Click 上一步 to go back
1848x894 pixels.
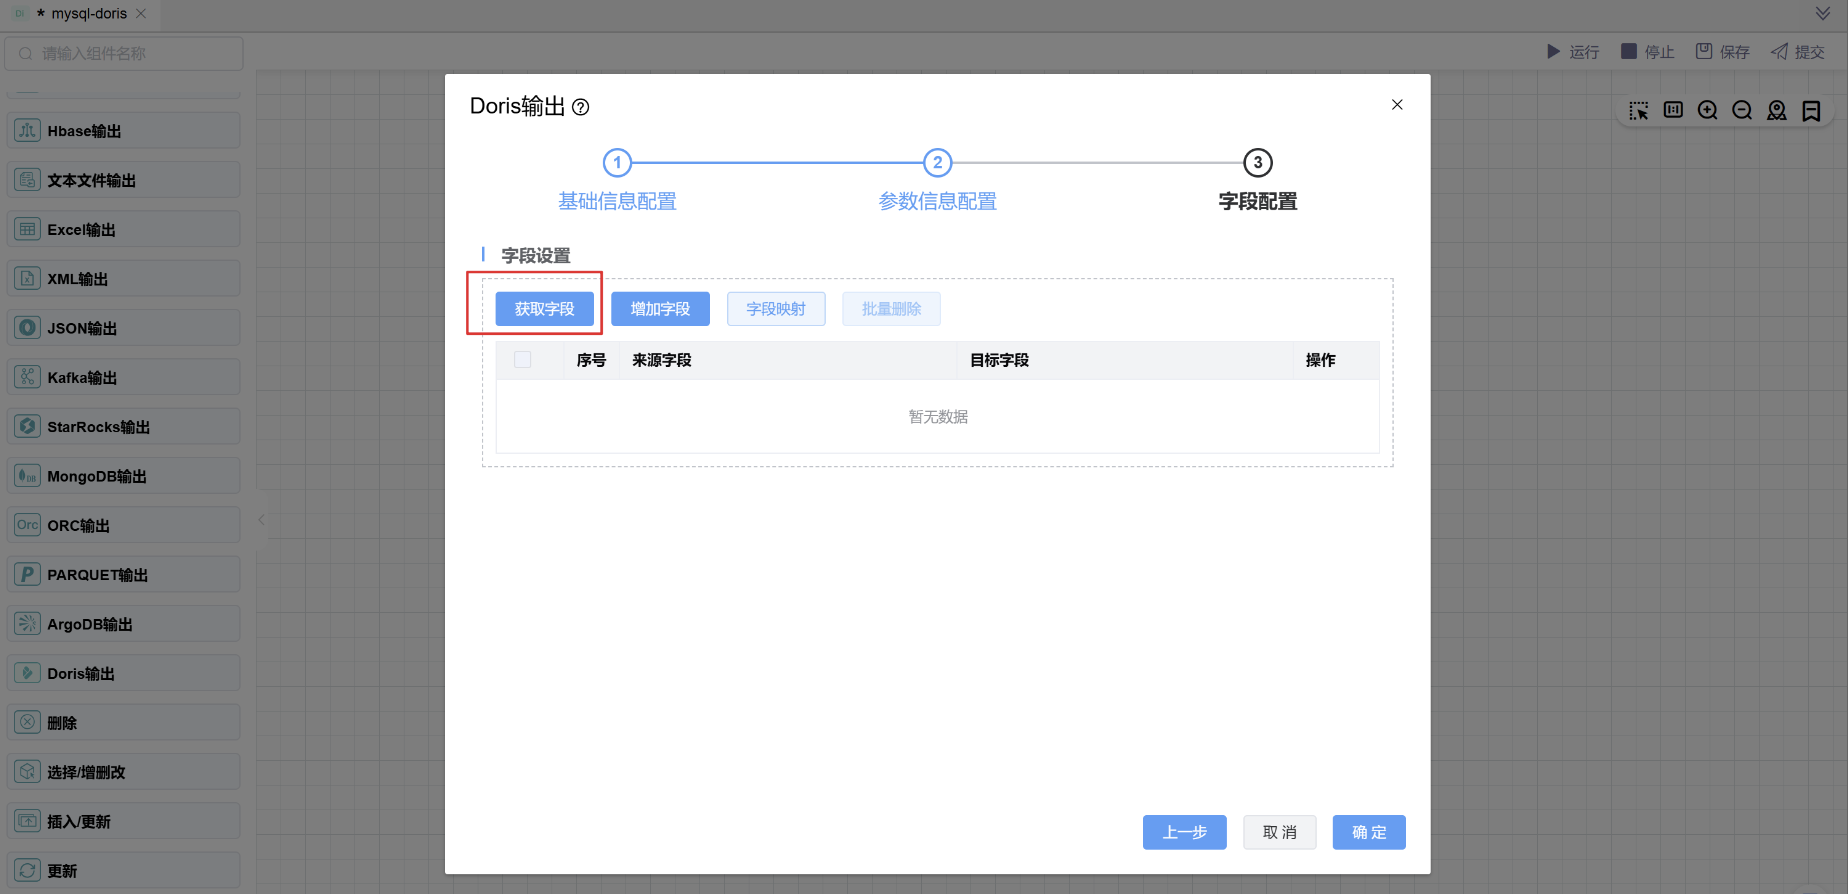(1184, 832)
